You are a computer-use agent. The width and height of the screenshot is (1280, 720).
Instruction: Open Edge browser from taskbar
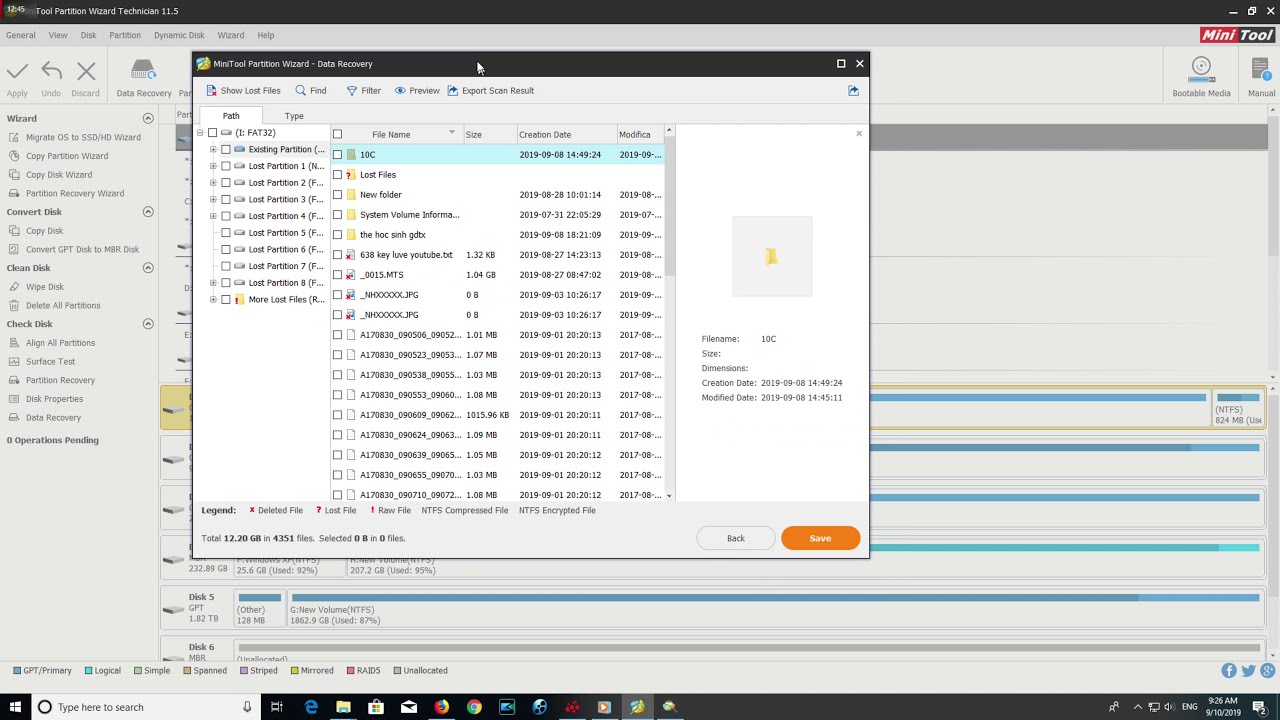[x=311, y=707]
